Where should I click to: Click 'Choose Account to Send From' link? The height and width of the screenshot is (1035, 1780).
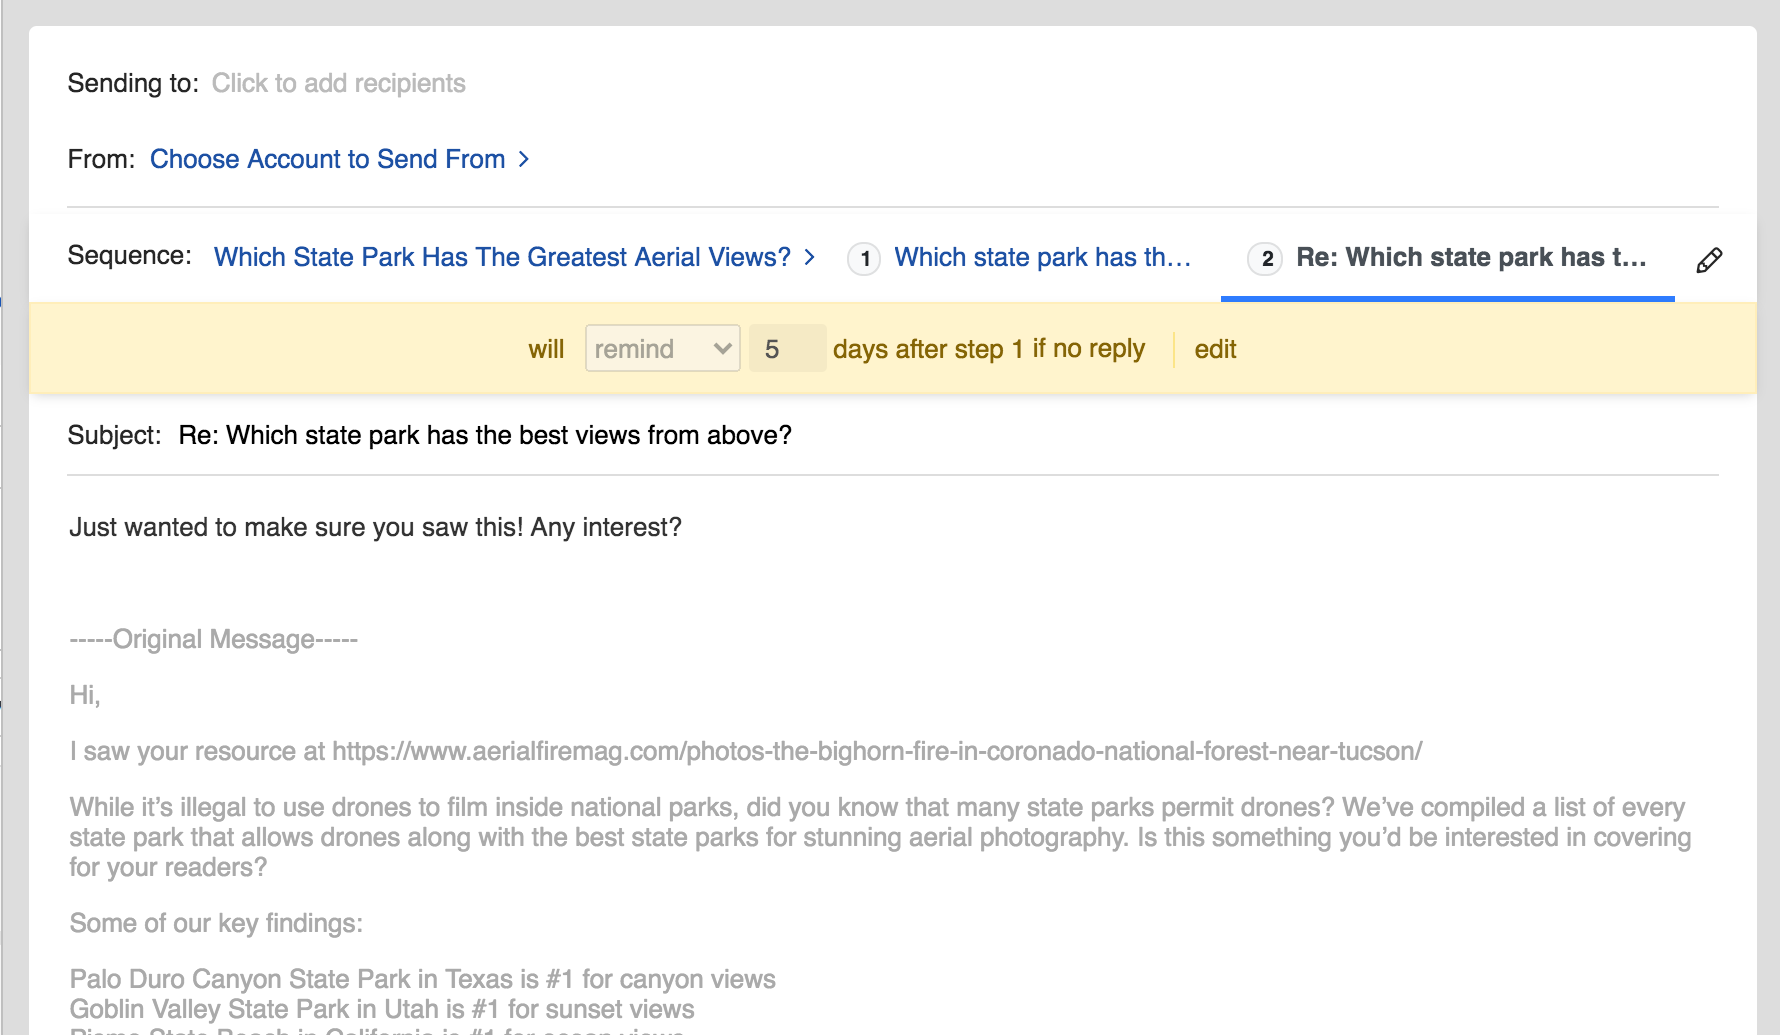[327, 159]
